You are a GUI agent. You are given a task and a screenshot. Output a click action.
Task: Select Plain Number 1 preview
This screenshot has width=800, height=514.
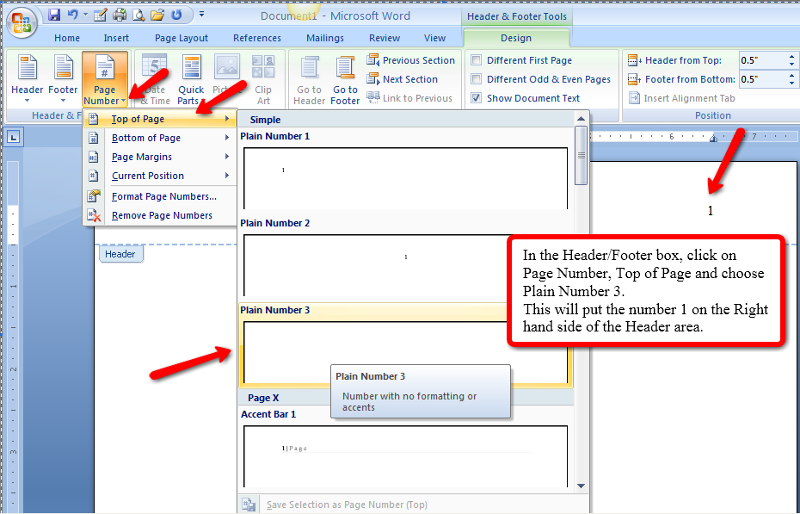pyautogui.click(x=406, y=178)
